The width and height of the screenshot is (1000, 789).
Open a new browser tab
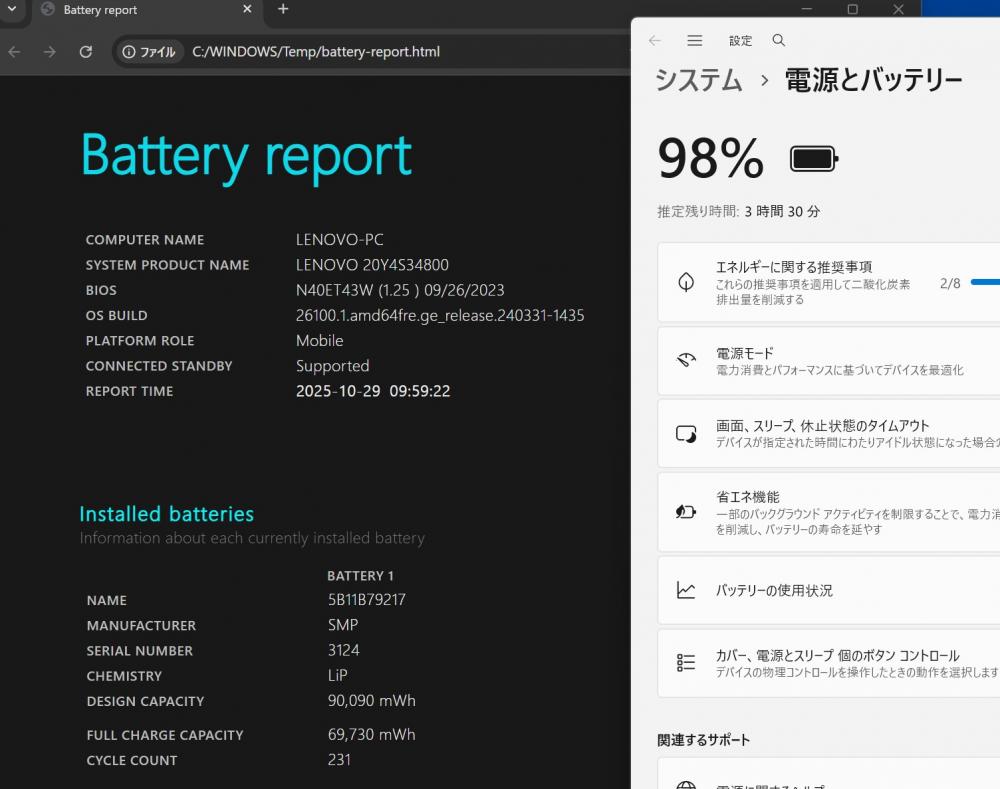(x=283, y=9)
